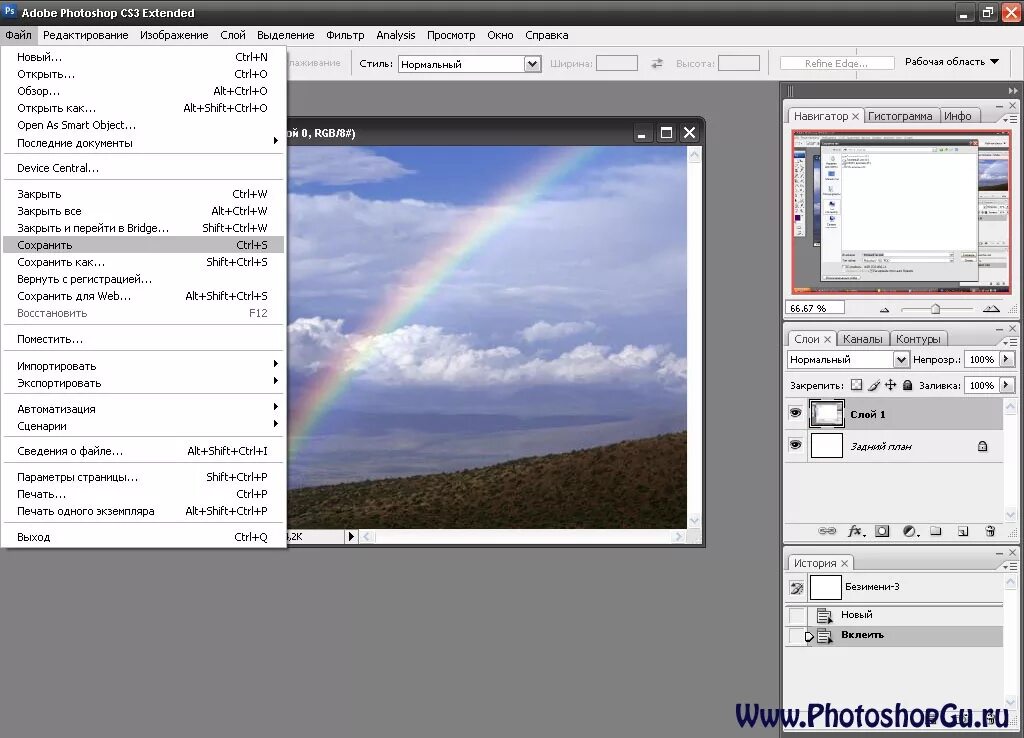Add a layer mask
Image resolution: width=1024 pixels, height=738 pixels.
point(882,531)
